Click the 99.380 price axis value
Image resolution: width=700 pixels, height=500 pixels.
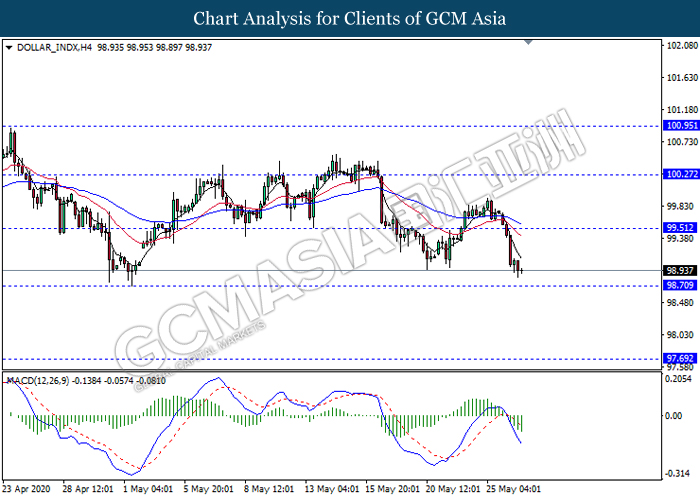(x=680, y=238)
